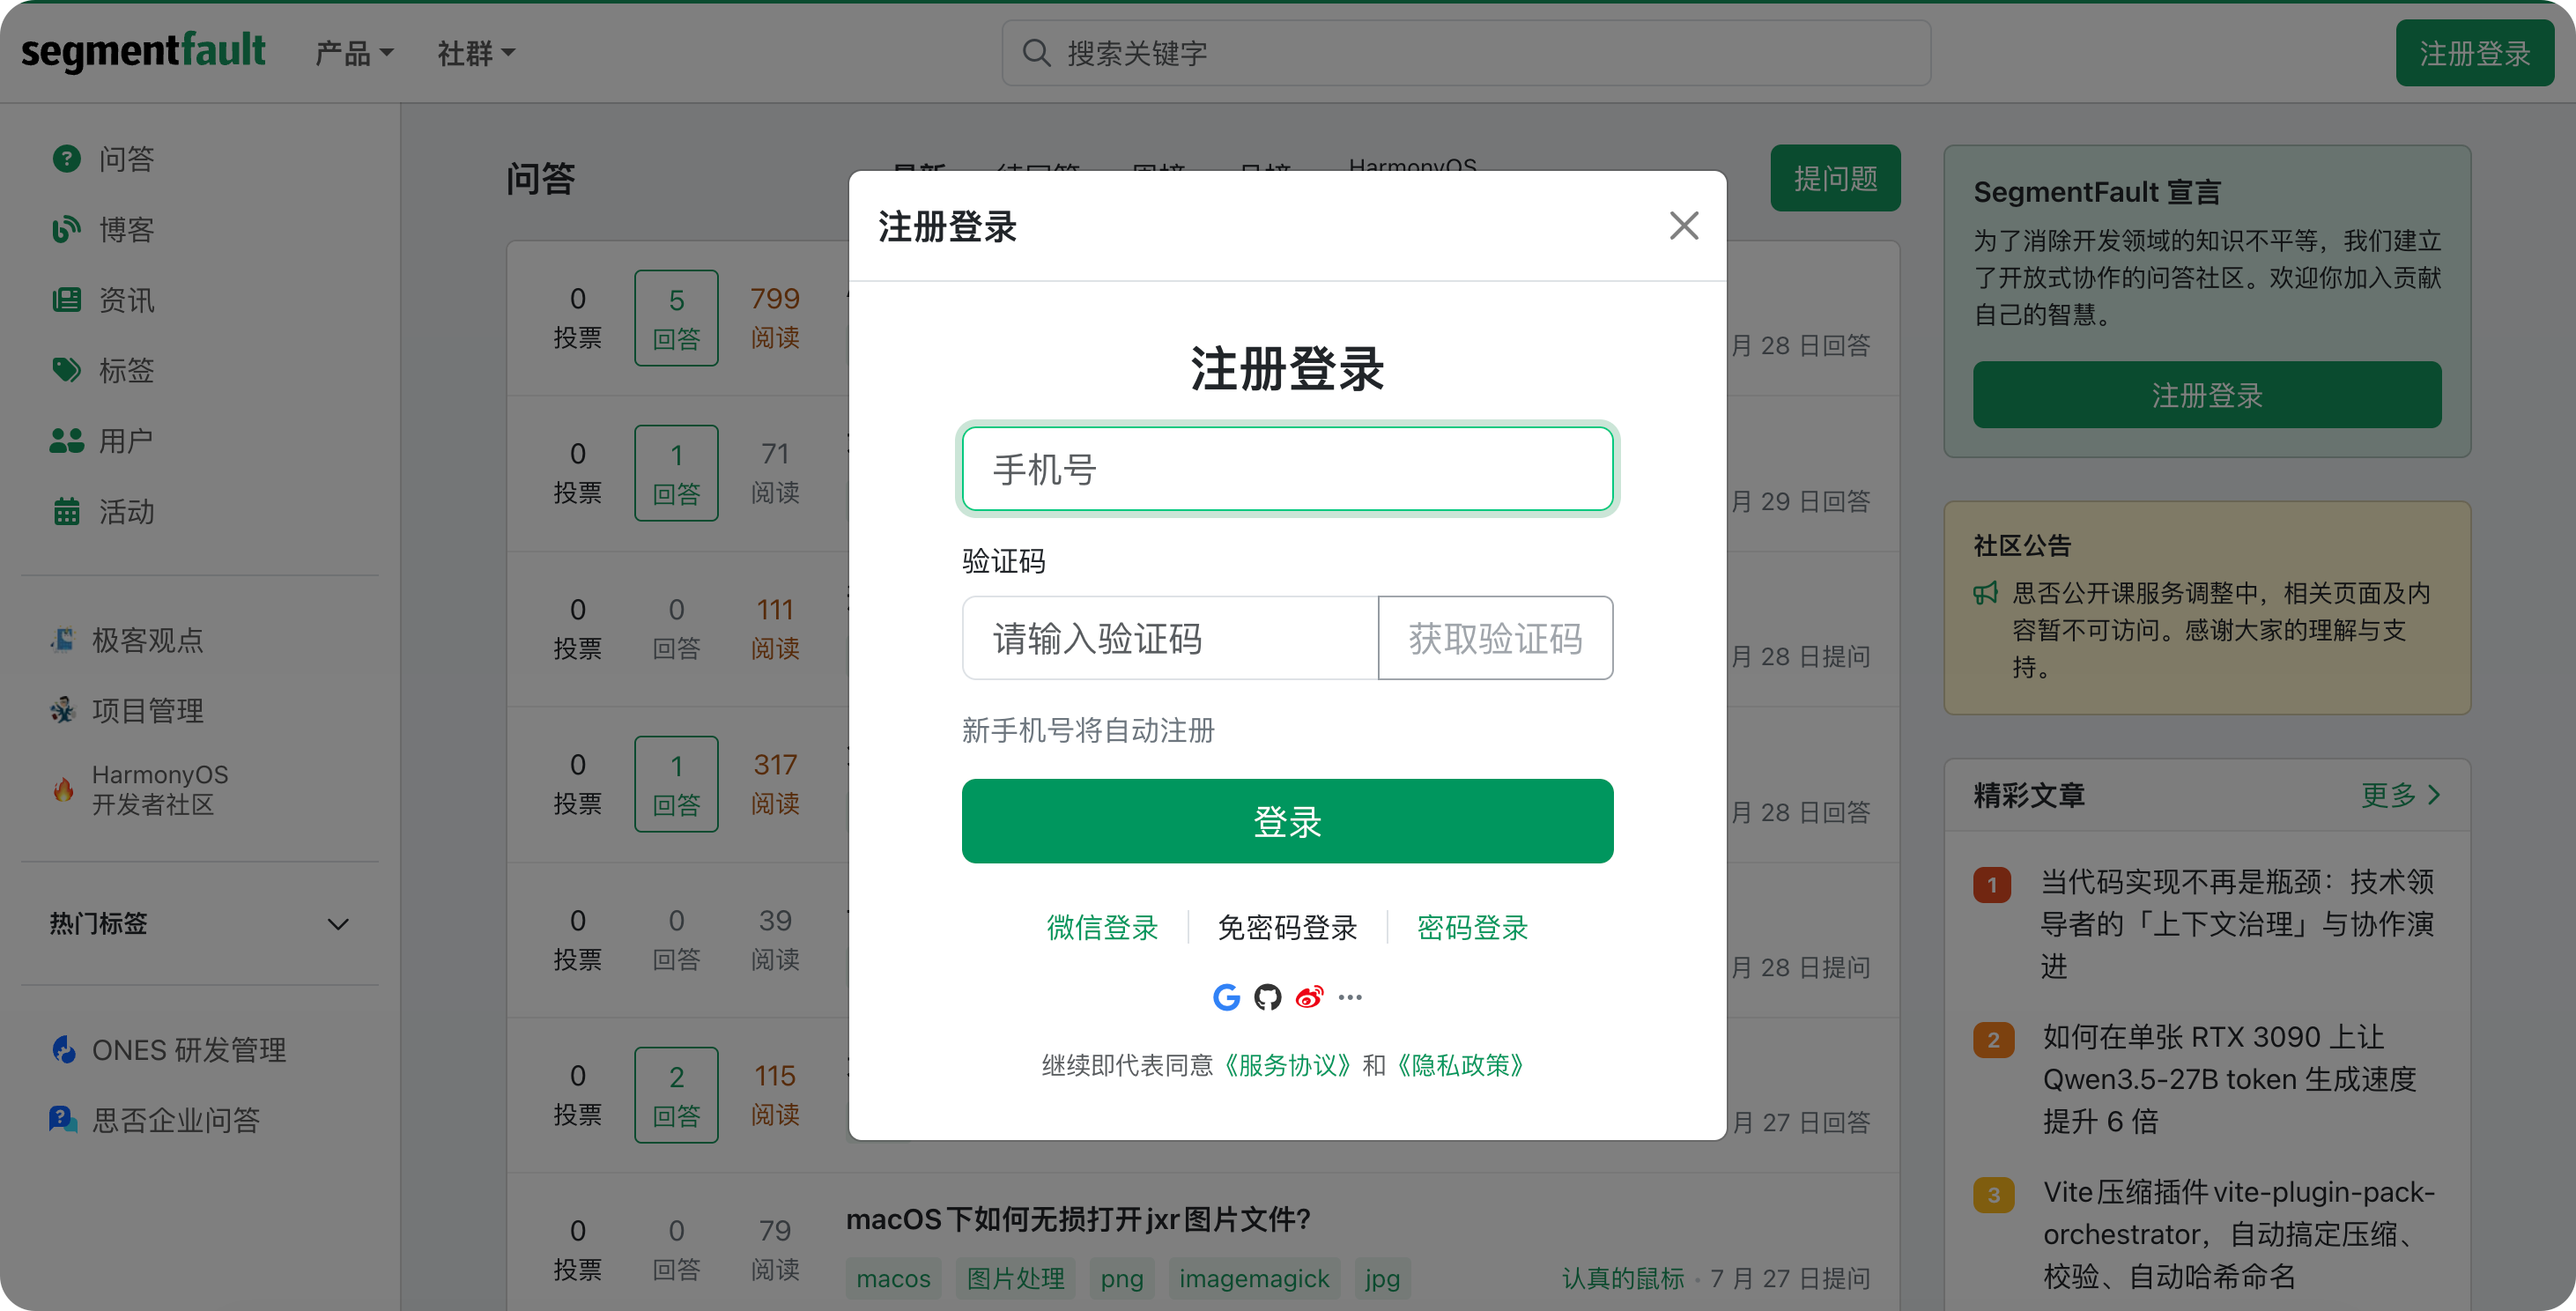Go to 问答 in the sidebar
2576x1311 pixels.
tap(126, 159)
